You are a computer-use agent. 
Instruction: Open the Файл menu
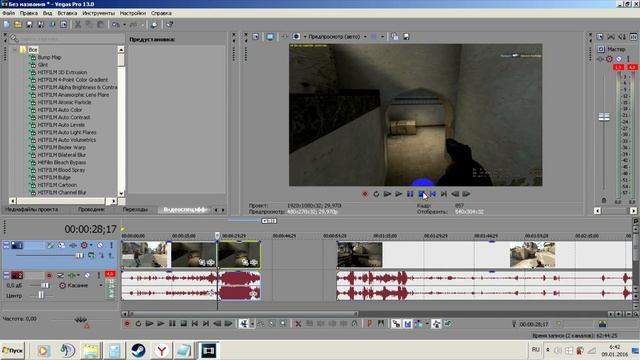[x=8, y=13]
